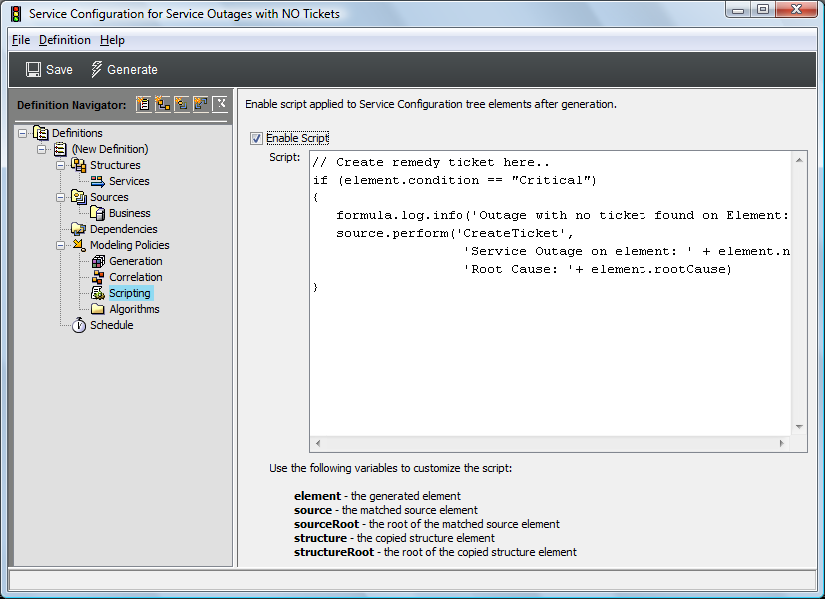Image resolution: width=825 pixels, height=599 pixels.
Task: Click the "structureRoot" variable description text
Action: 435,552
